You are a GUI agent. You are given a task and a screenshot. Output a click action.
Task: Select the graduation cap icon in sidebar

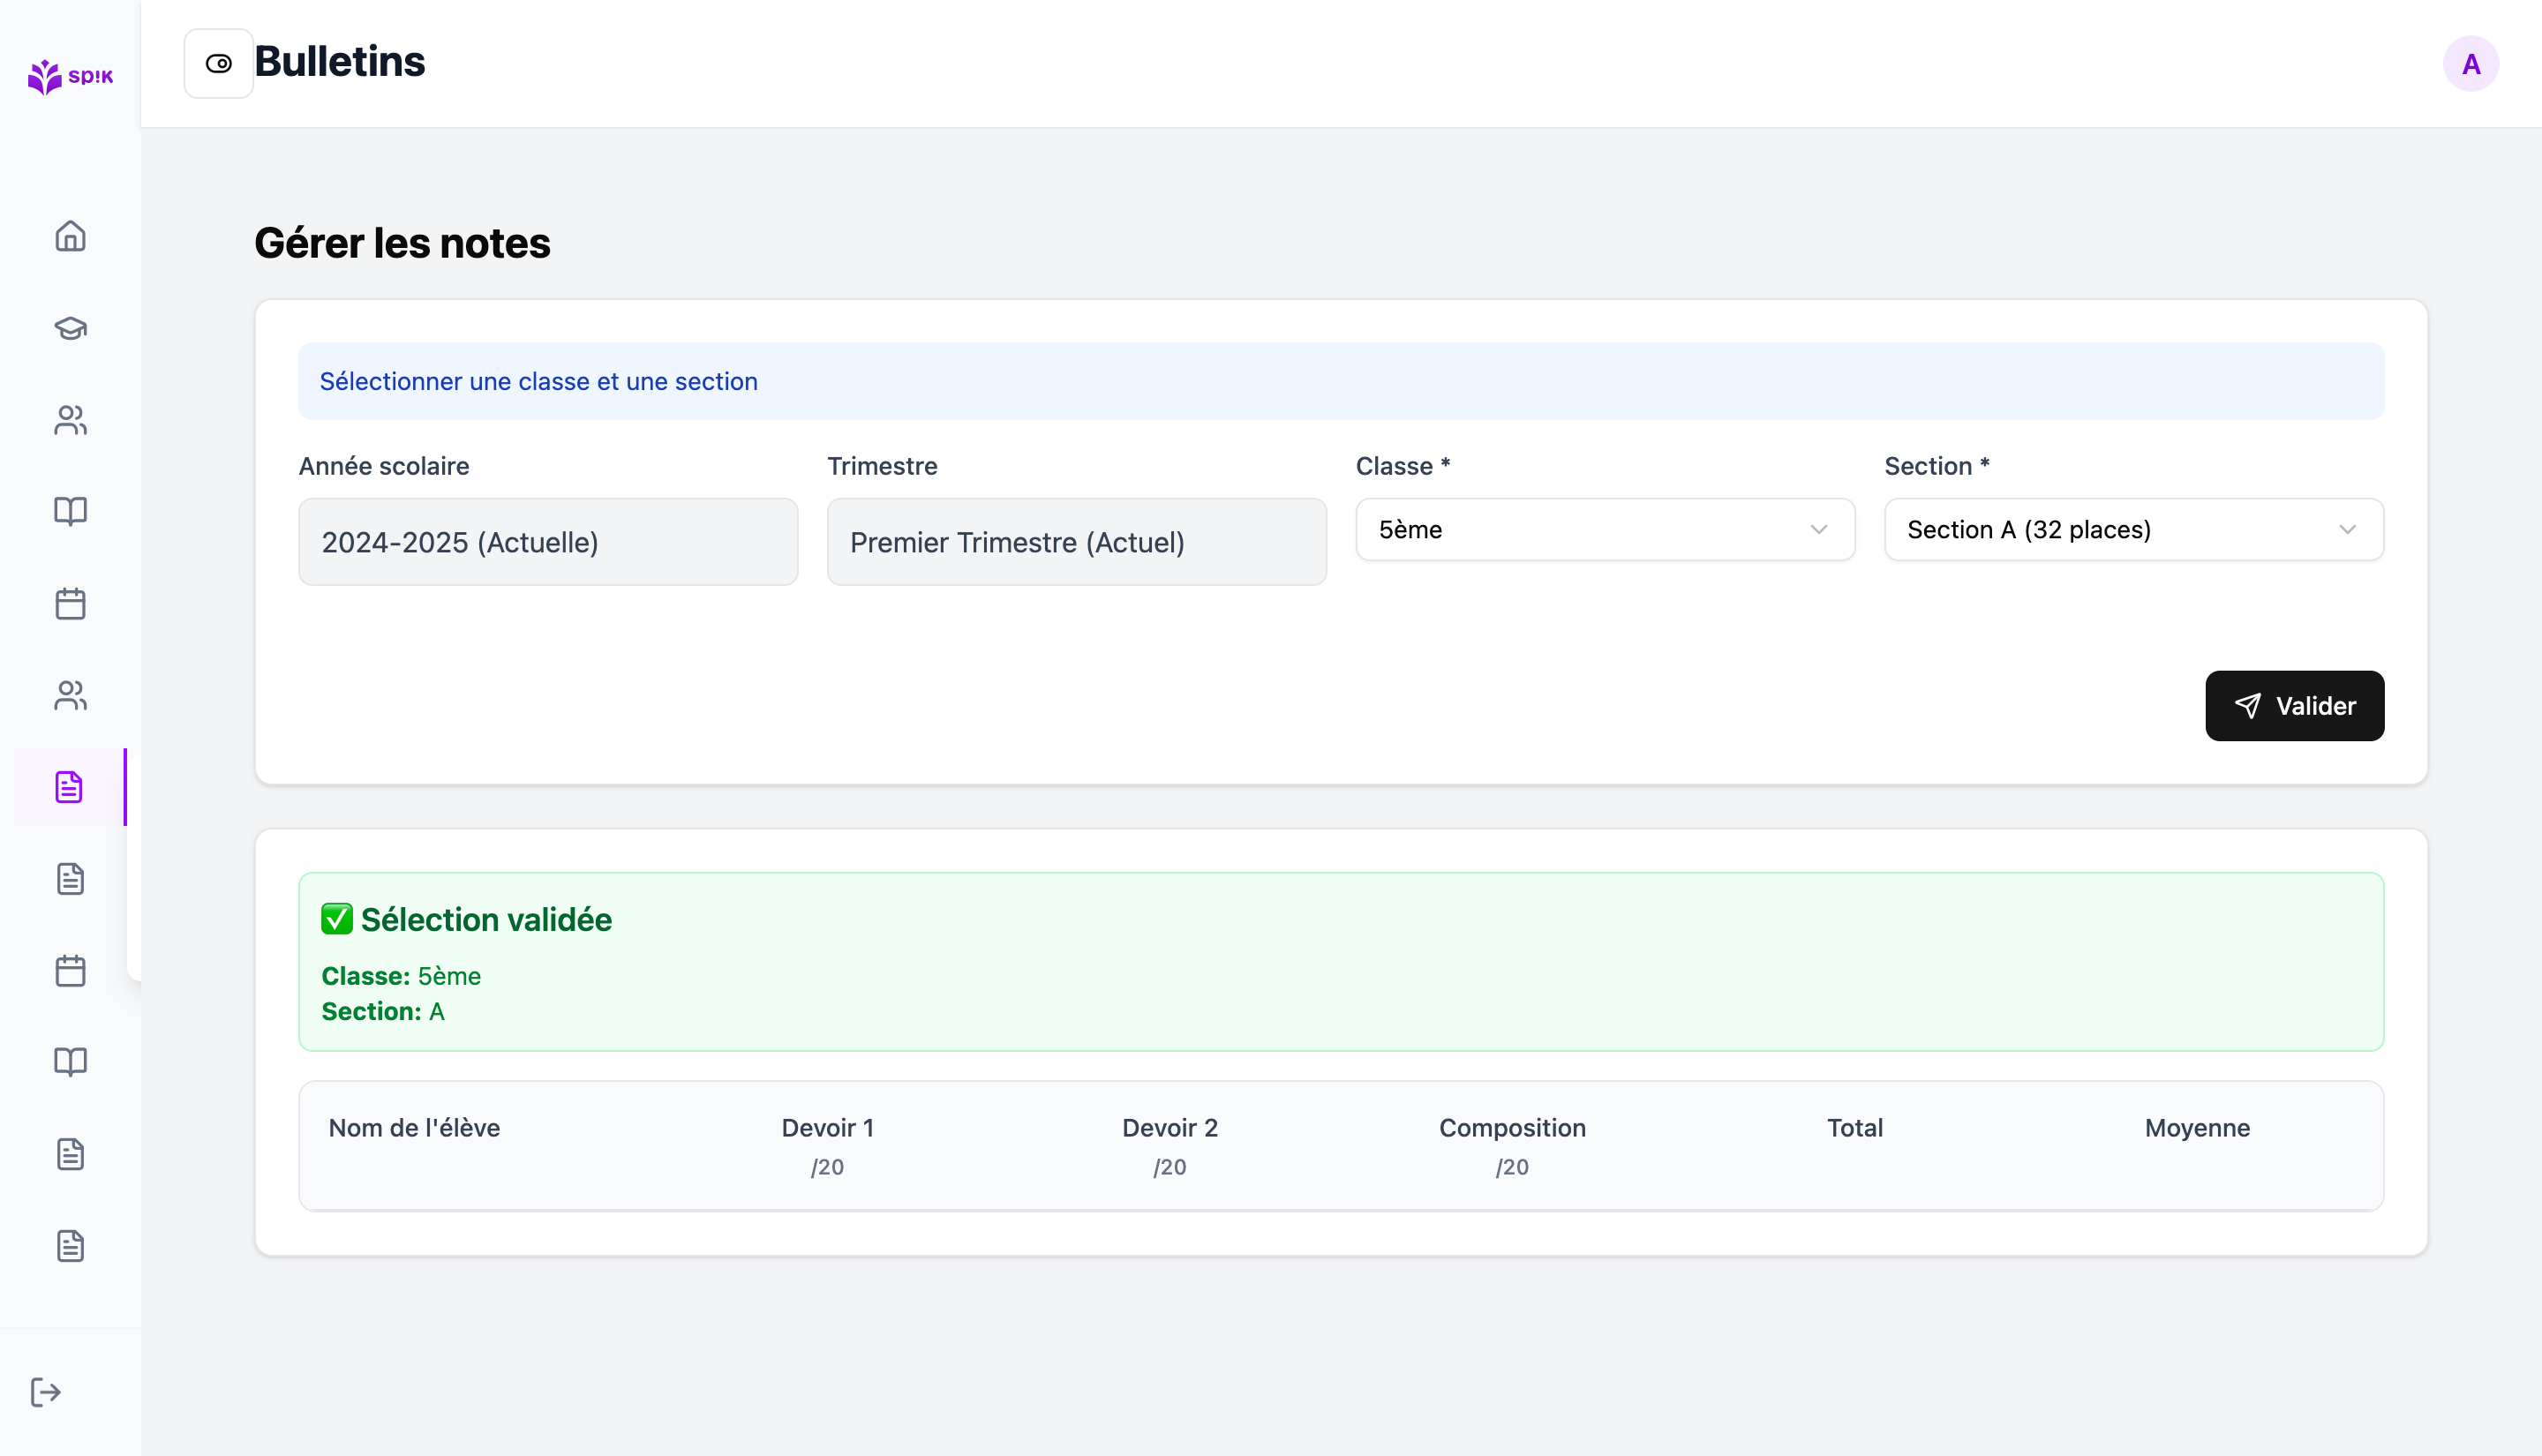[70, 328]
